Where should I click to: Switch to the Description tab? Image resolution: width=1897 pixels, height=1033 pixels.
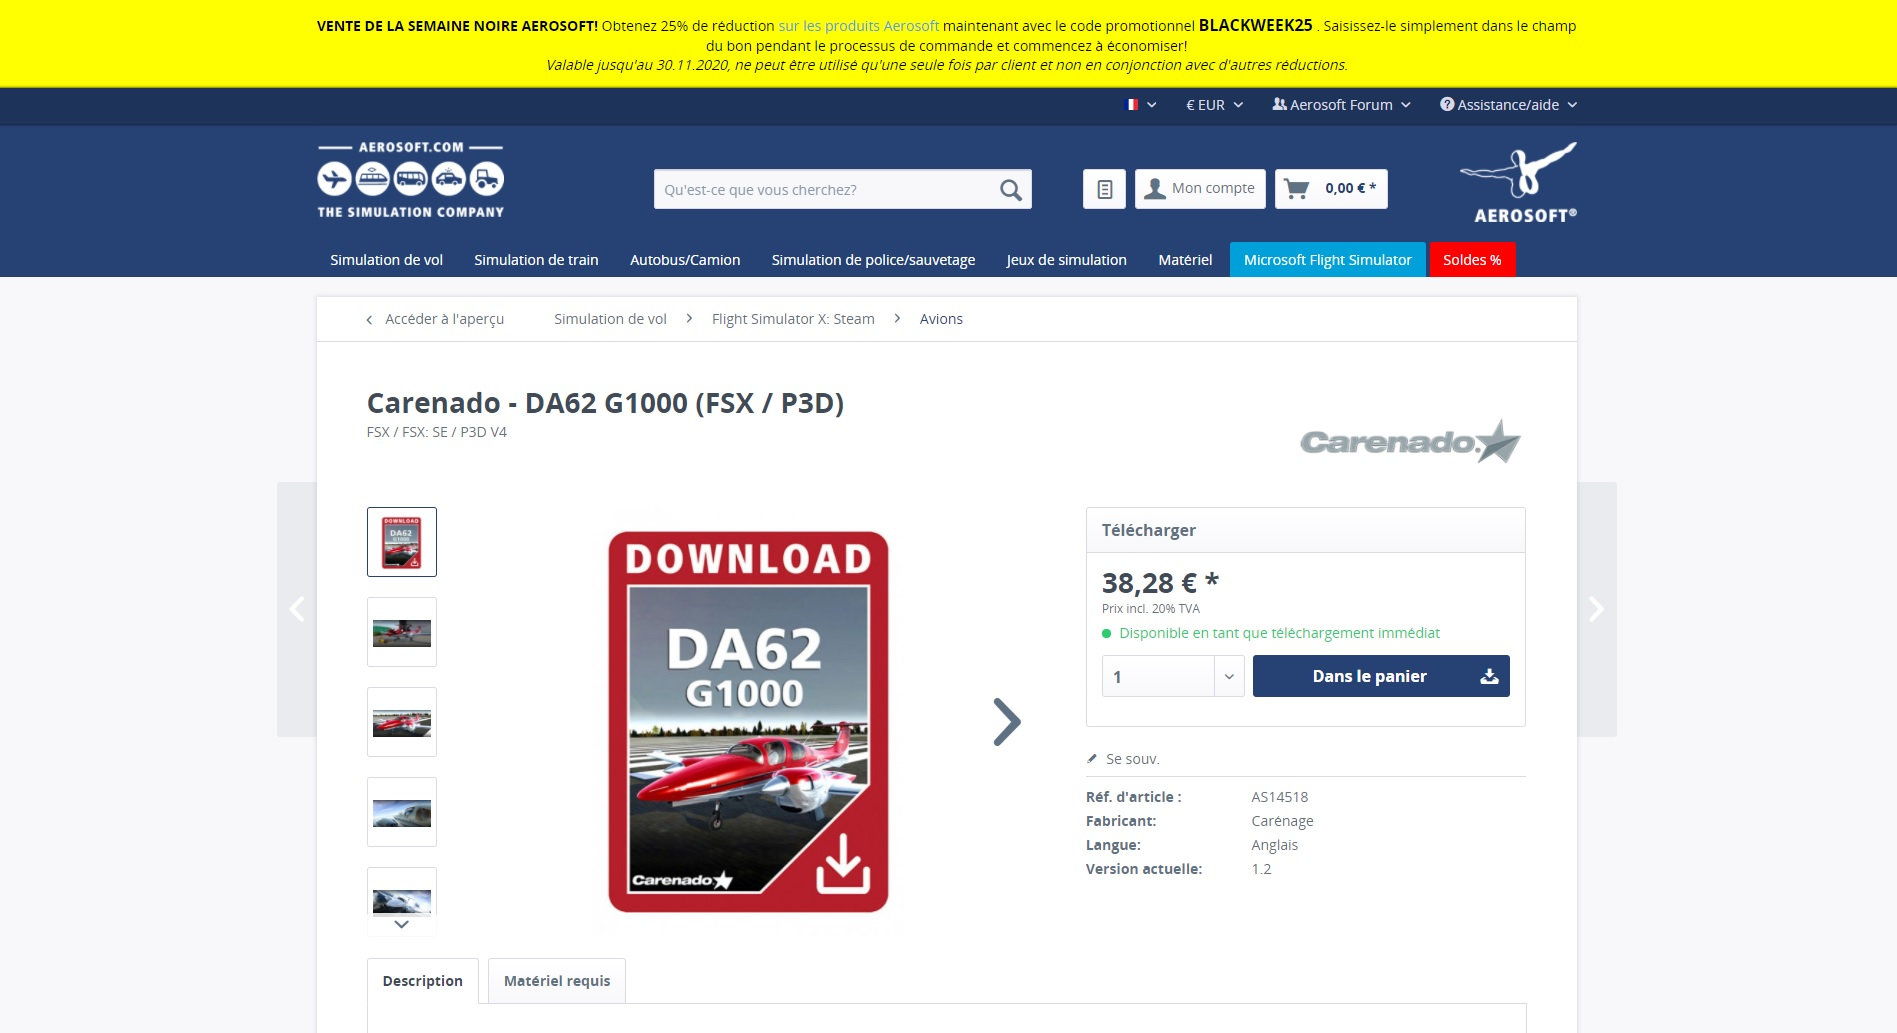(x=423, y=981)
